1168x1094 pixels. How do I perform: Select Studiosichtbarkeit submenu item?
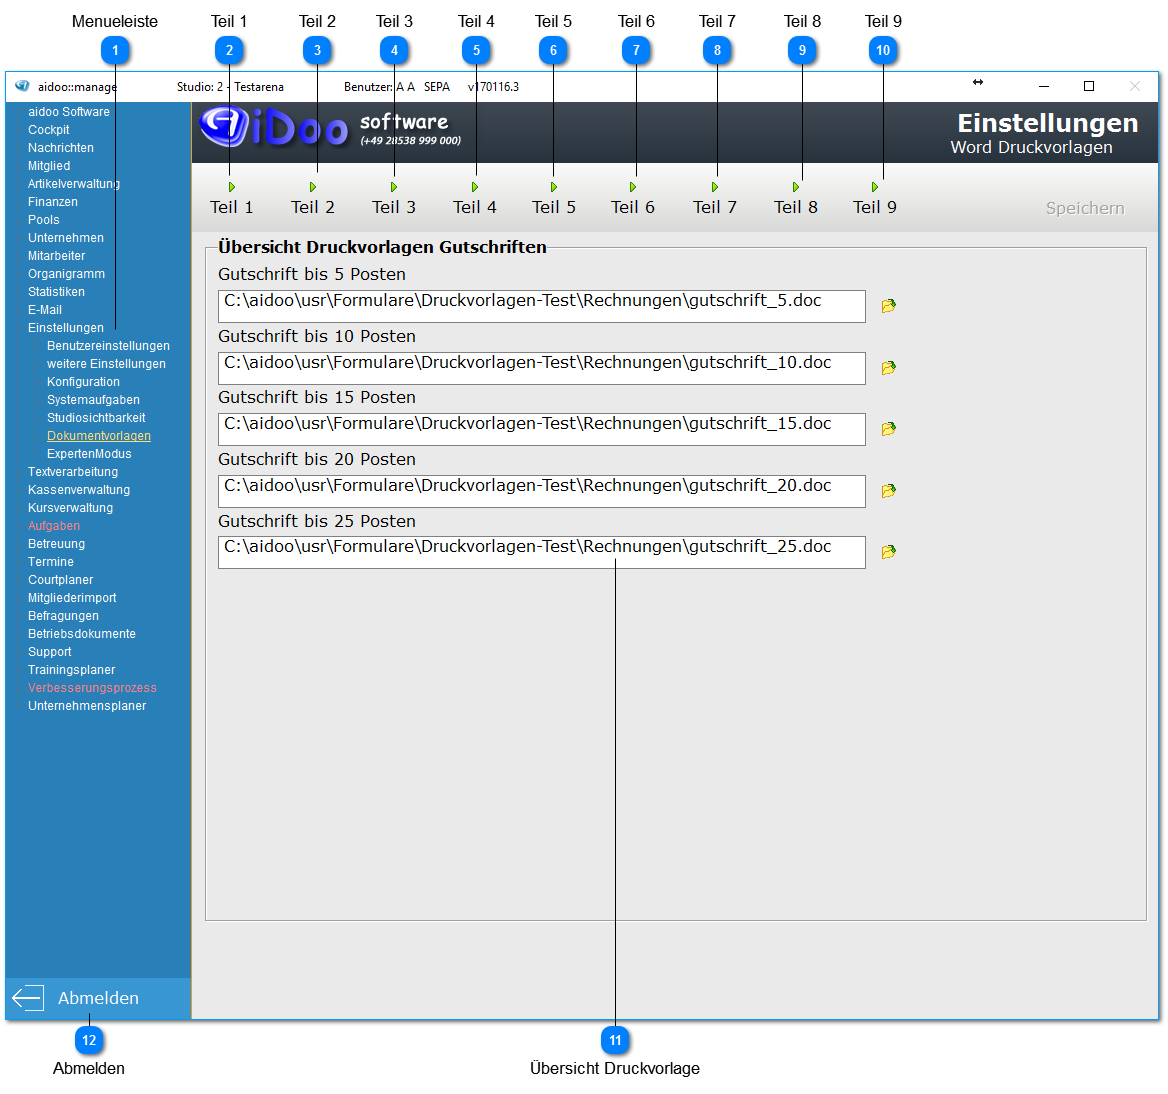[x=96, y=418]
